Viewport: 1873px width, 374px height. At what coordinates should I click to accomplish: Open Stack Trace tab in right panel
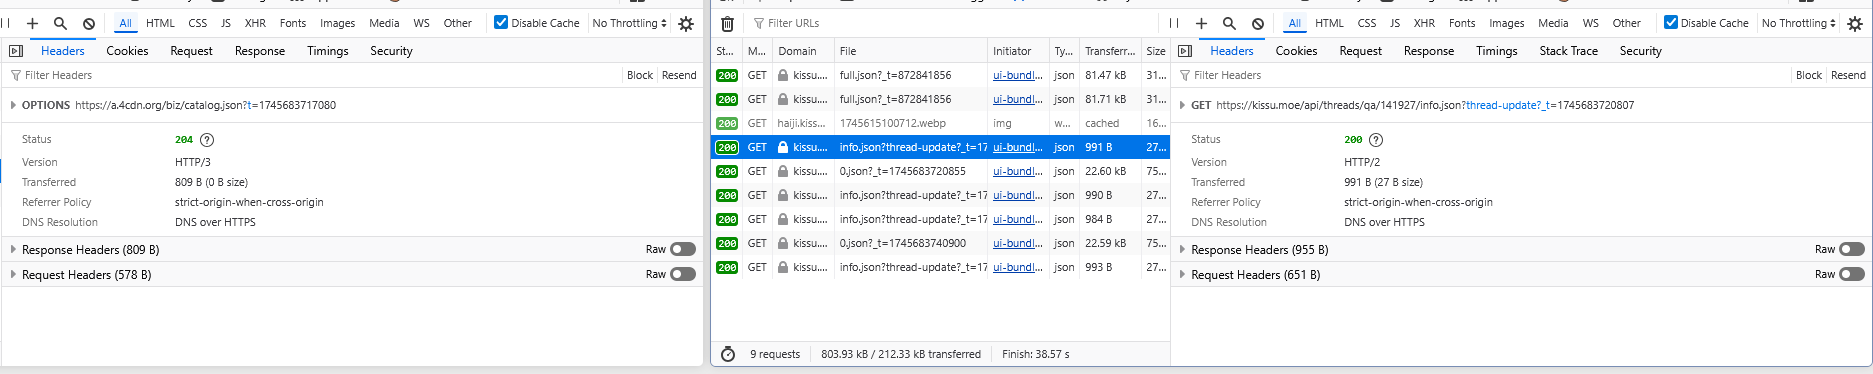point(1568,51)
